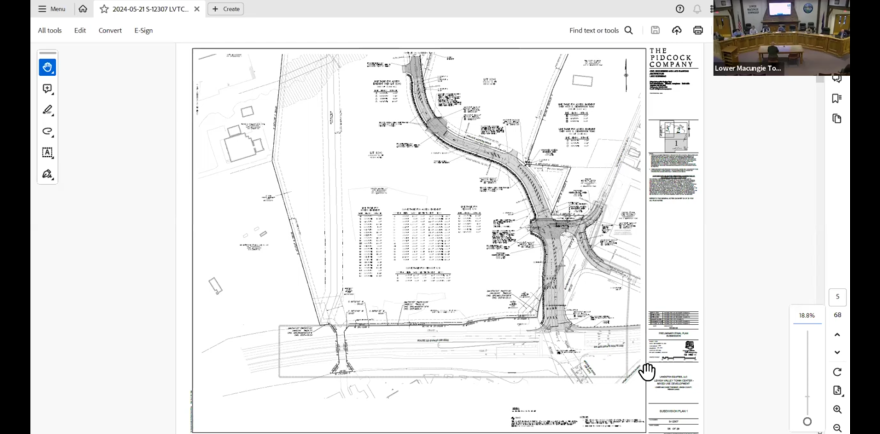Click Find text or tools search

click(x=601, y=30)
